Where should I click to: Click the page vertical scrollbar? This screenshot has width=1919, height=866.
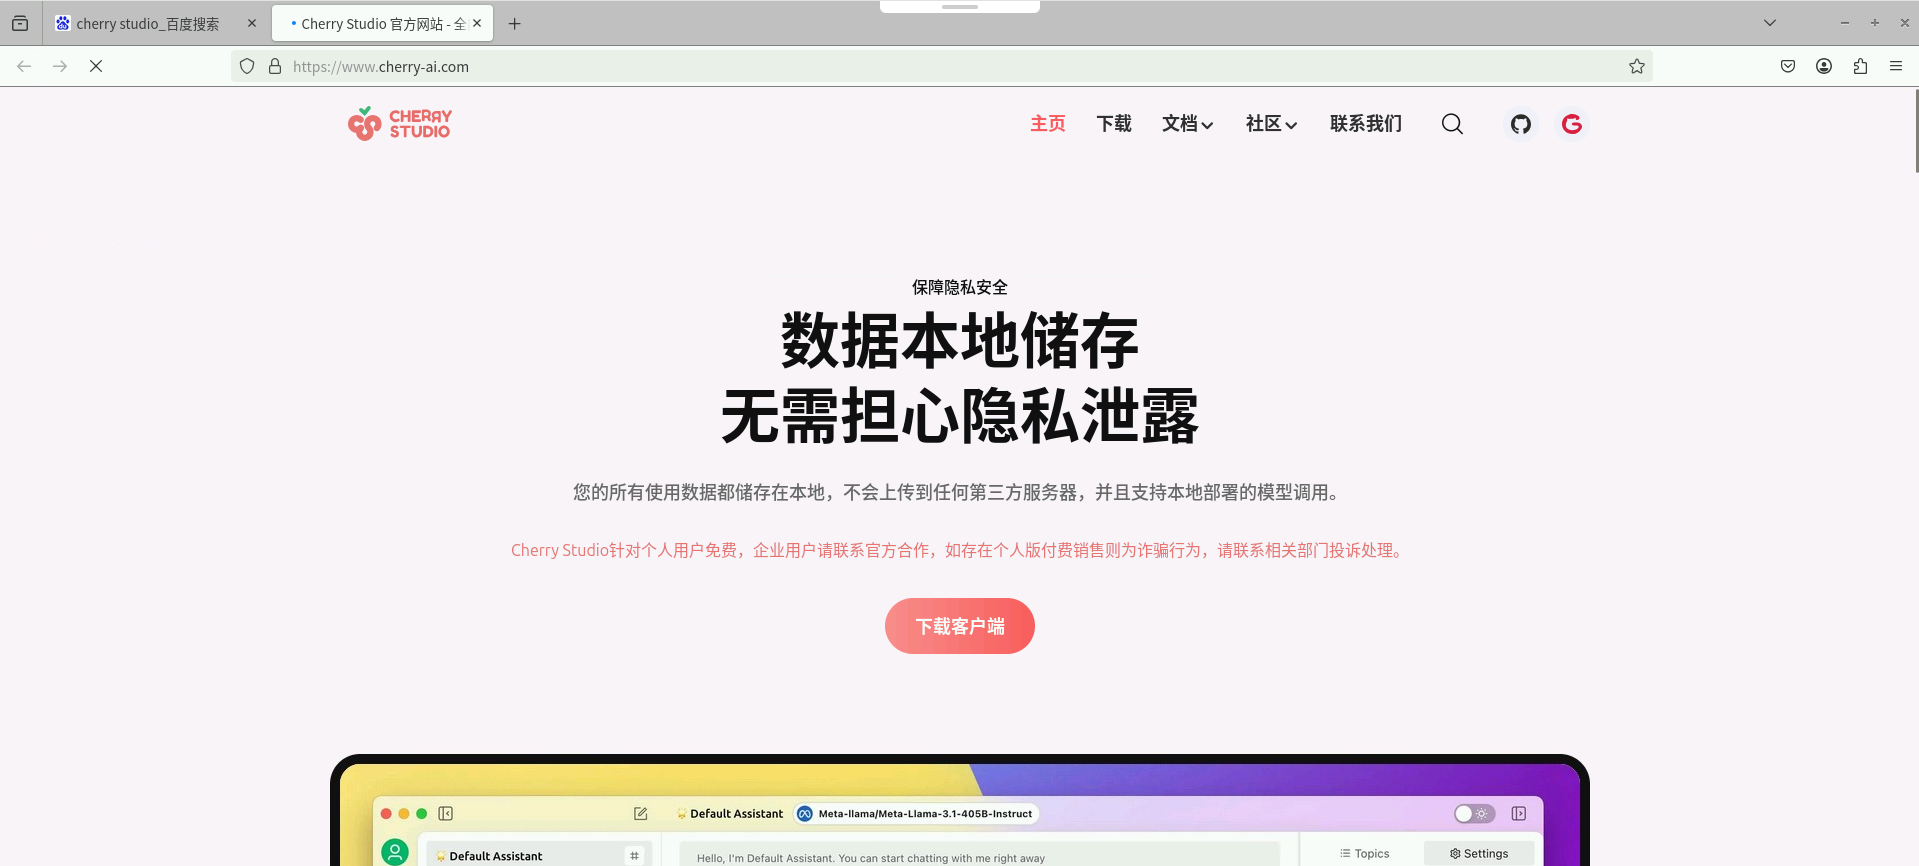click(x=1915, y=130)
